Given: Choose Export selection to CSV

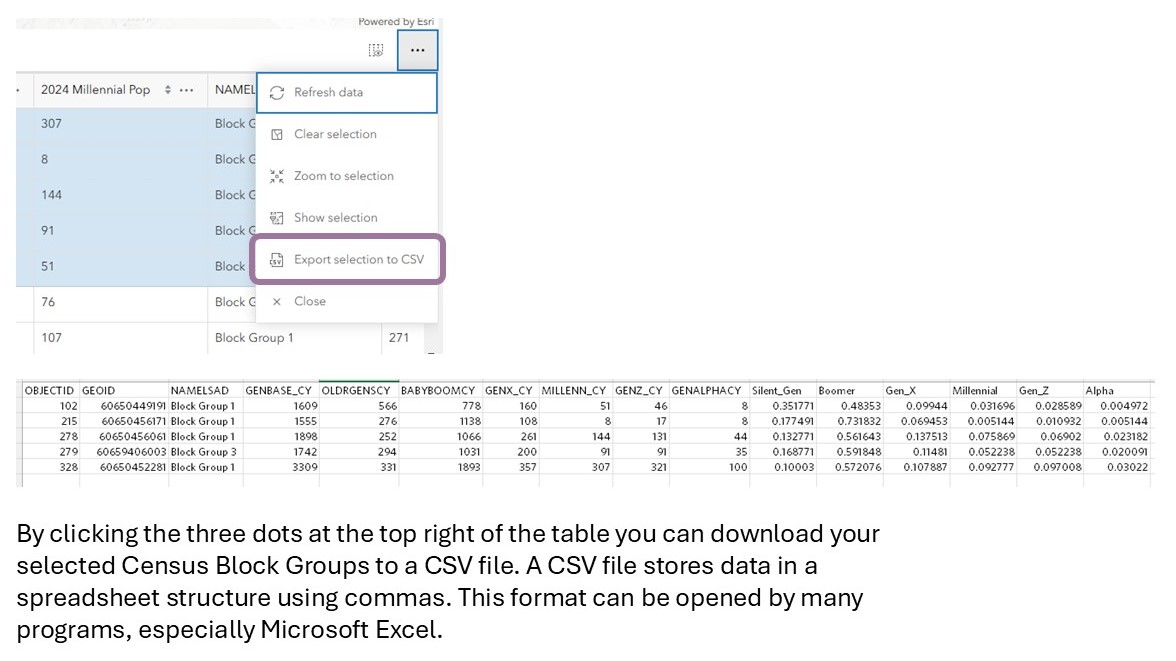Looking at the screenshot, I should click(x=358, y=260).
